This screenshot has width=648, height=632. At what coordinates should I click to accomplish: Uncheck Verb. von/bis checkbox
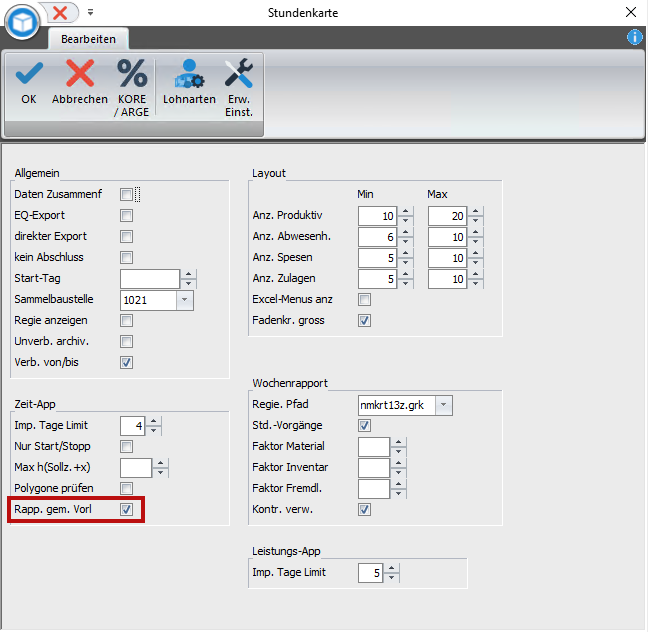126,363
